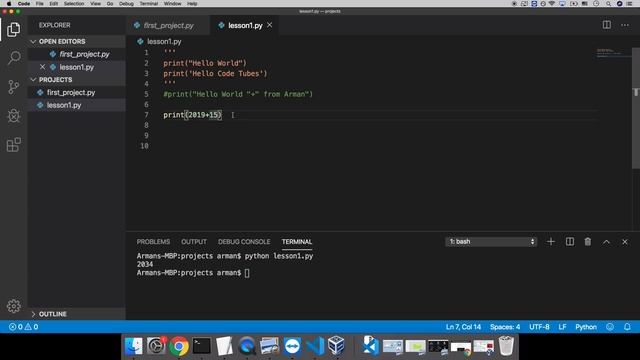Split the terminal panel
The width and height of the screenshot is (640, 360).
click(x=569, y=242)
